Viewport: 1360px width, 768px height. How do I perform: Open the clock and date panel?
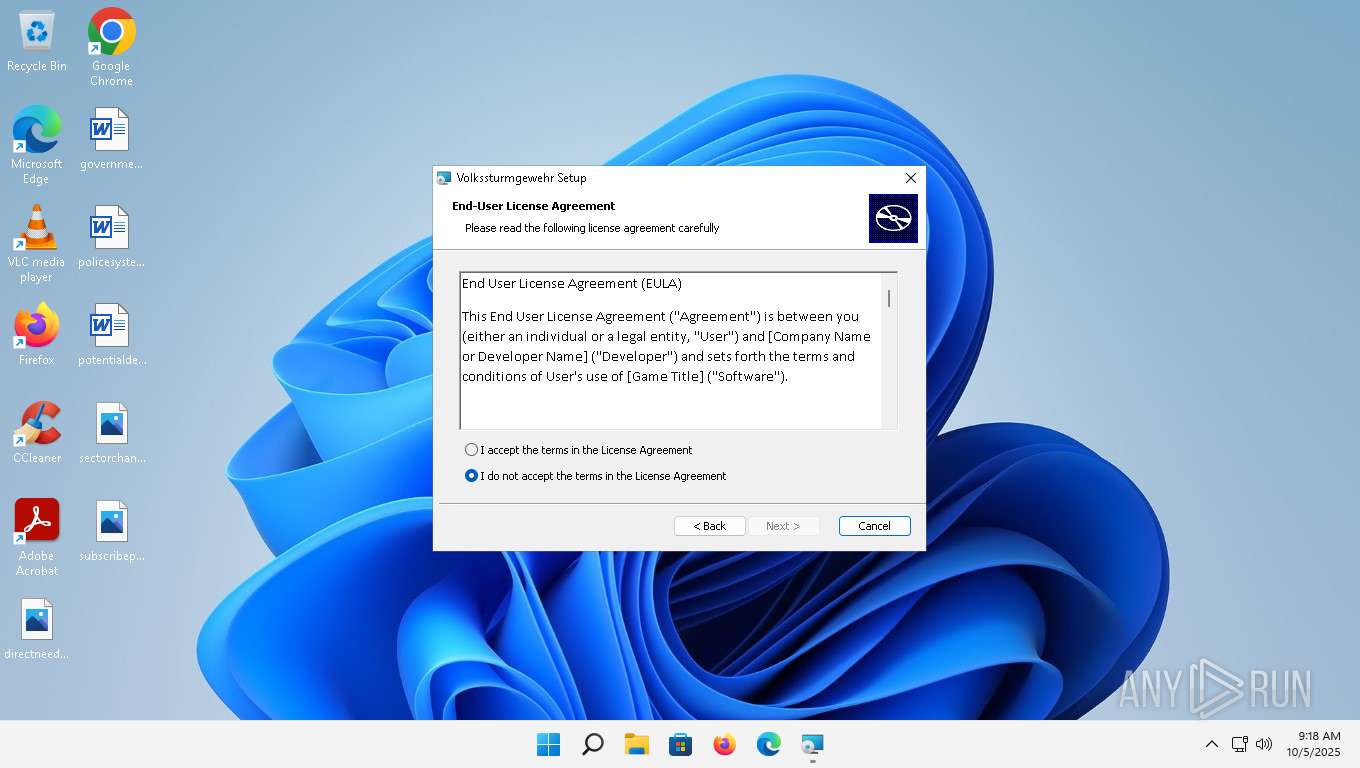[1313, 744]
